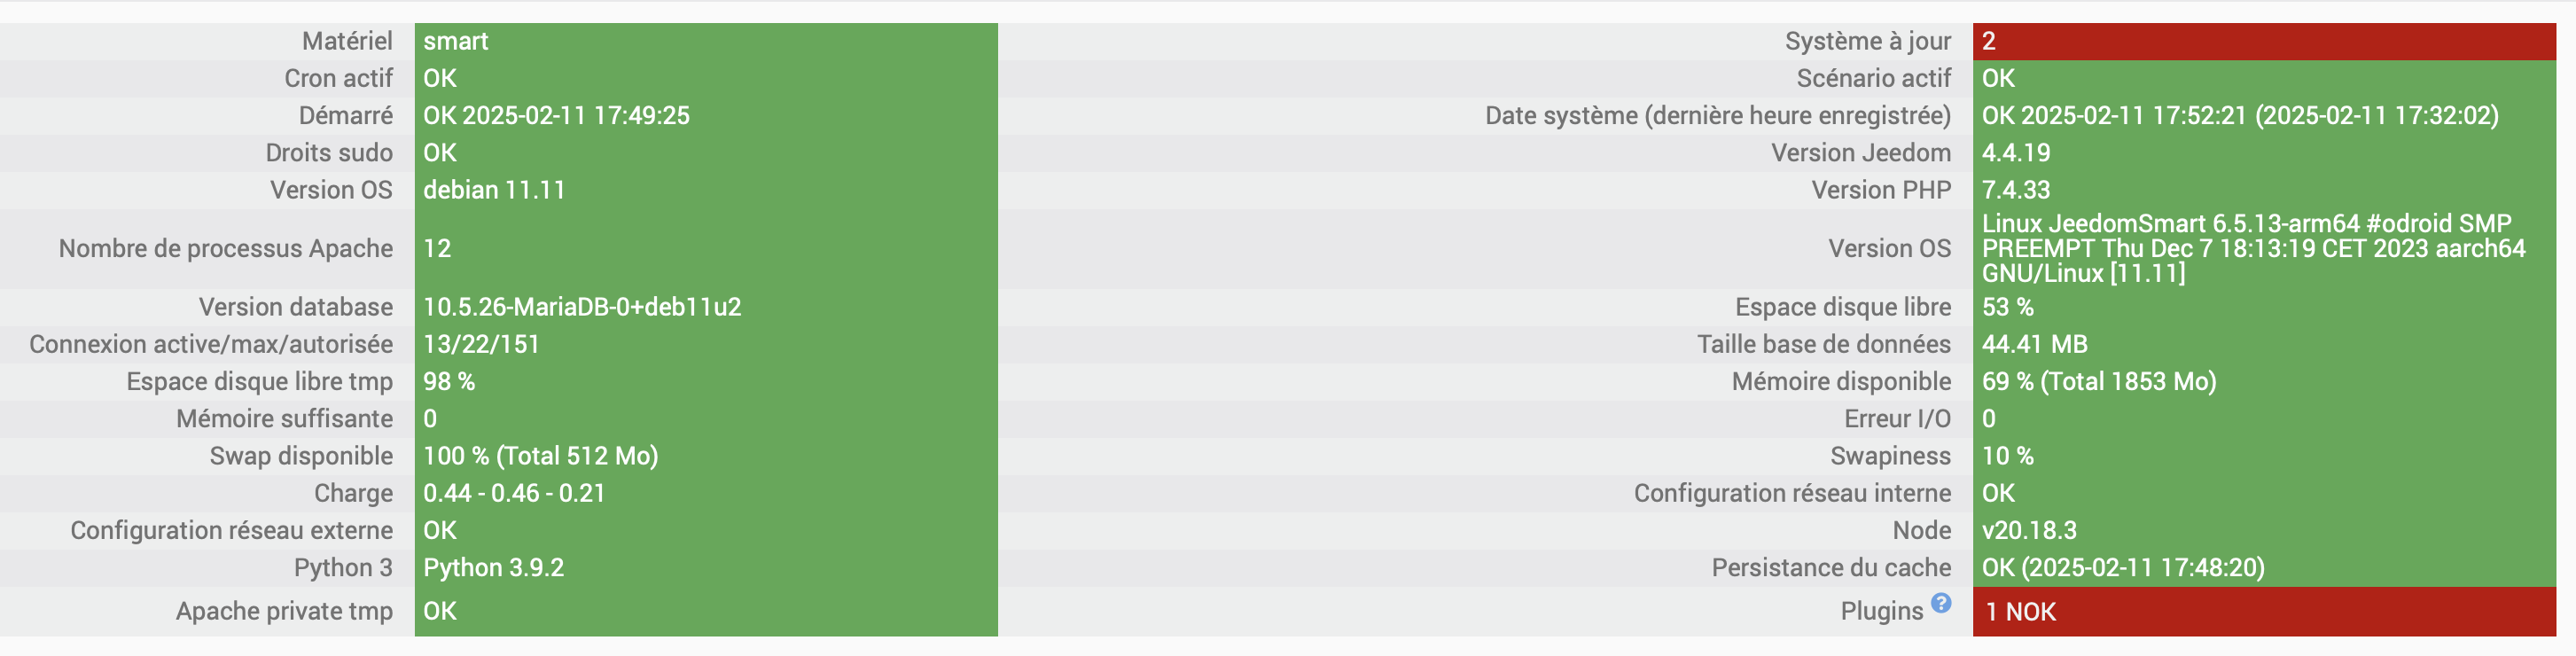Viewport: 2576px width, 656px height.
Task: Click the Python 3.9.2 version cell
Action: point(493,568)
